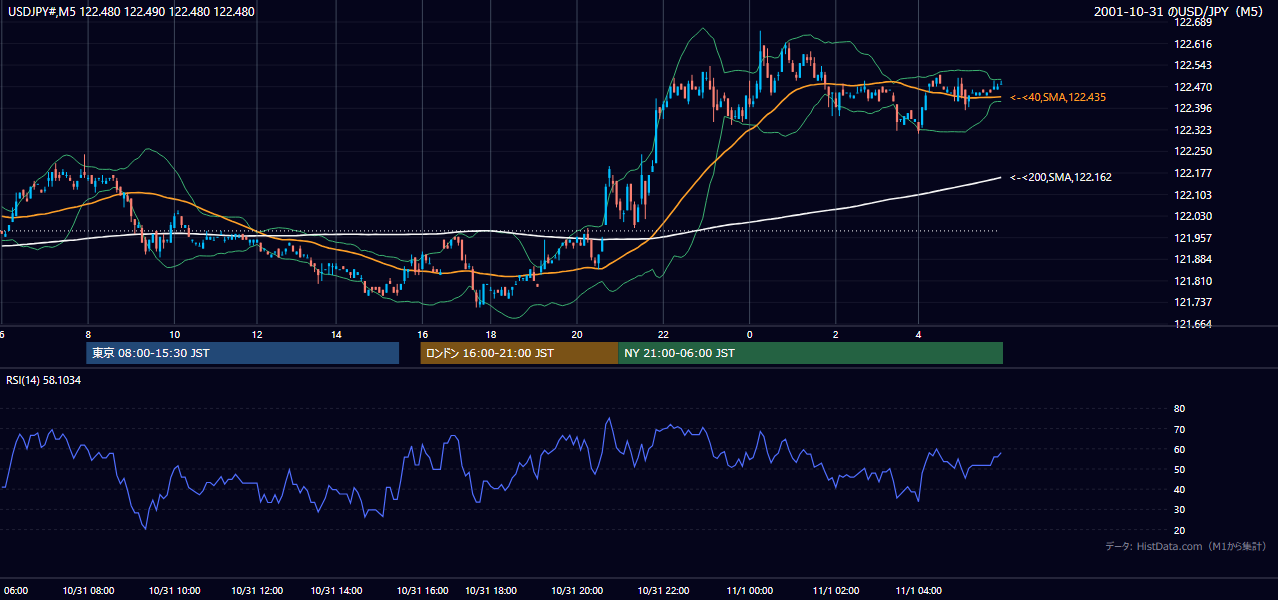Click the 122.470 price axis label
Screen dimensions: 1278x600
pyautogui.click(x=1194, y=87)
